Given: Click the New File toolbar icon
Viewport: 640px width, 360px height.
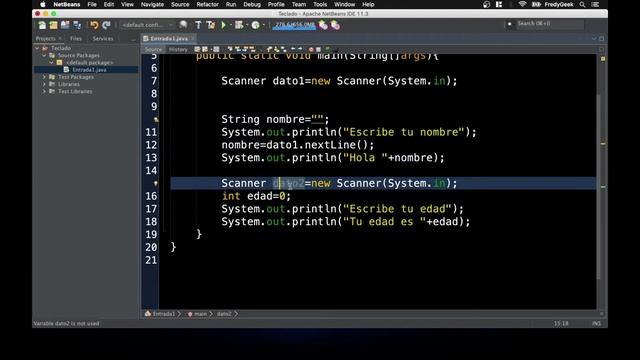Looking at the screenshot, I should [42, 25].
